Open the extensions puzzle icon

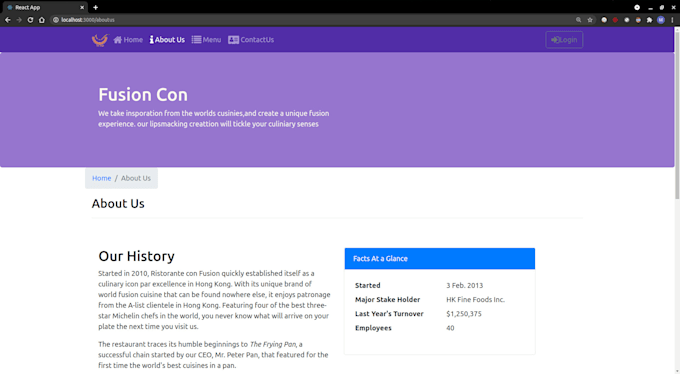coord(649,20)
